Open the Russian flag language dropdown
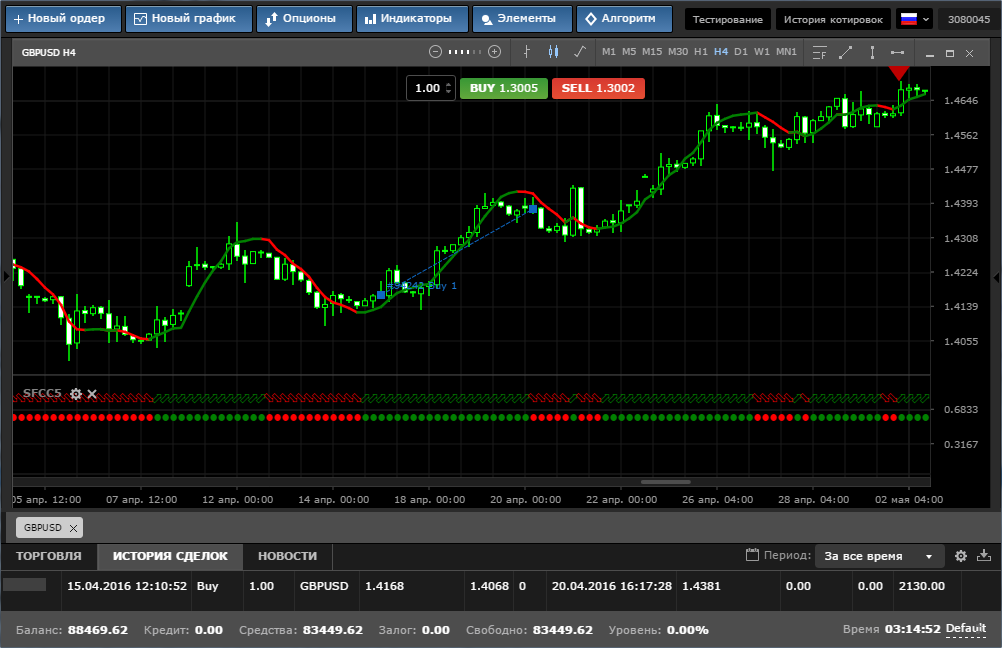This screenshot has height=648, width=1002. (914, 19)
